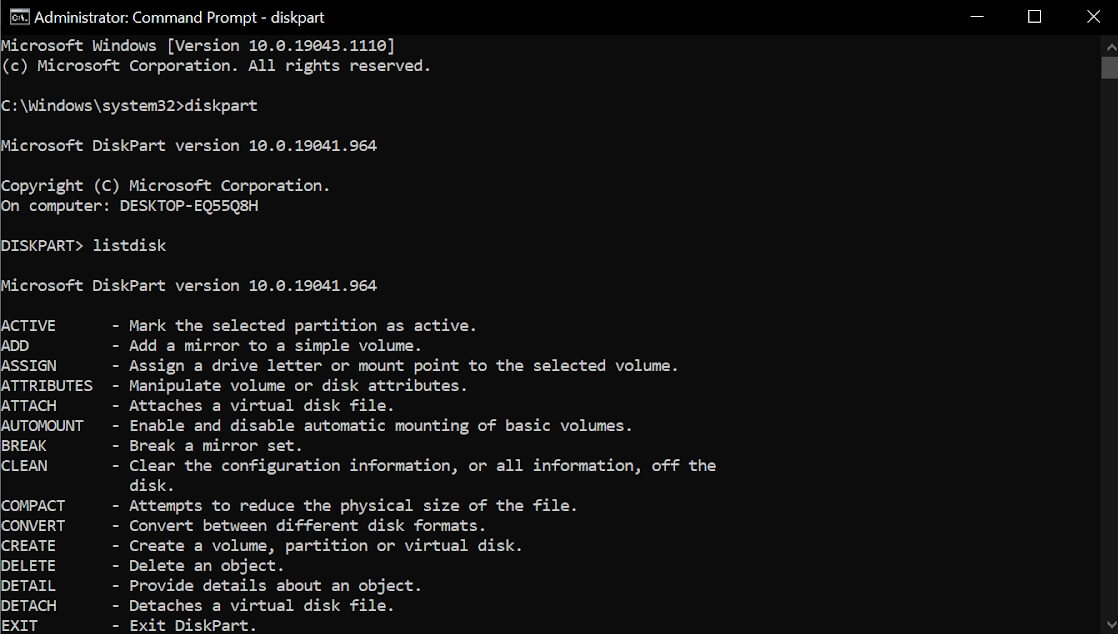
Task: Click the 'DISKPART> listdisk' prompt line
Action: click(x=83, y=245)
